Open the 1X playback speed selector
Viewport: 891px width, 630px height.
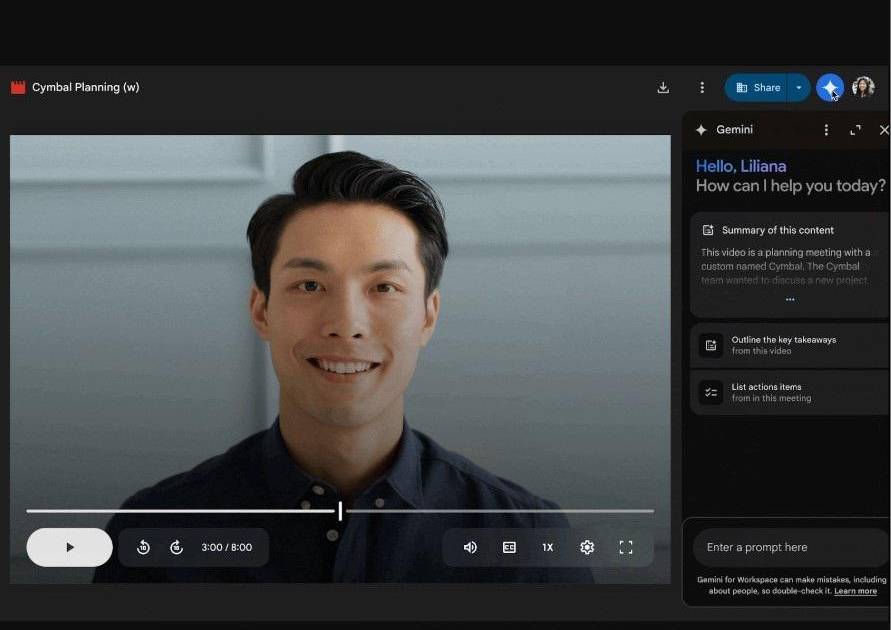click(548, 547)
